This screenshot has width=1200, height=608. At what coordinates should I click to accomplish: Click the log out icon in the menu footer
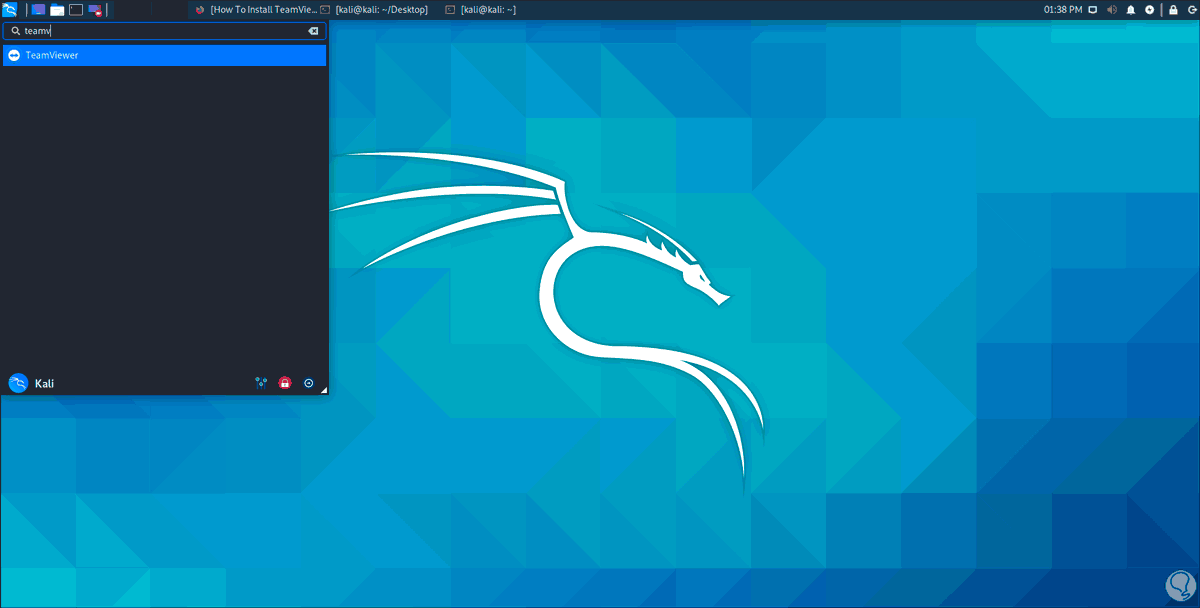click(x=309, y=382)
